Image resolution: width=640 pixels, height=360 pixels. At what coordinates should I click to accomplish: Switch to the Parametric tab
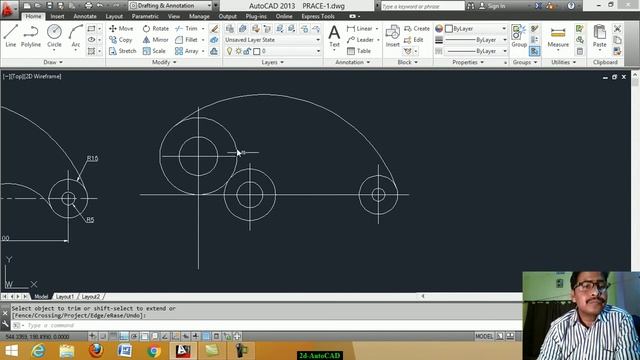point(145,16)
